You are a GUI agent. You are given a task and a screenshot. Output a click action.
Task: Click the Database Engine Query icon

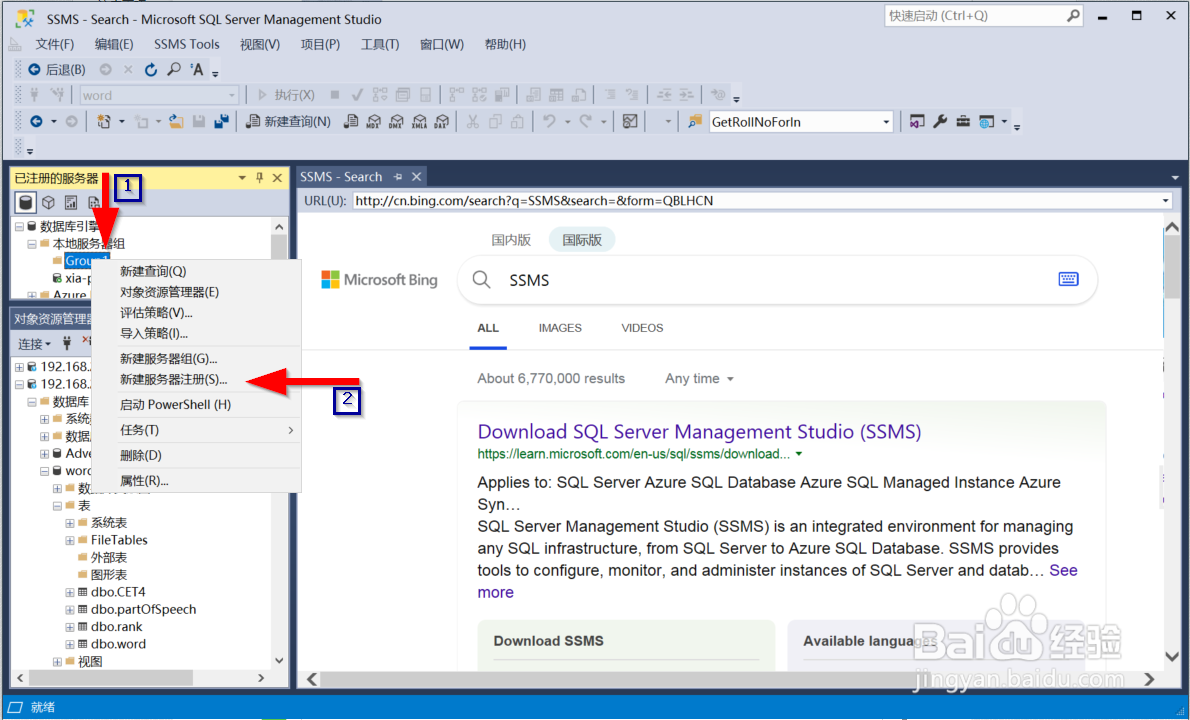point(351,121)
